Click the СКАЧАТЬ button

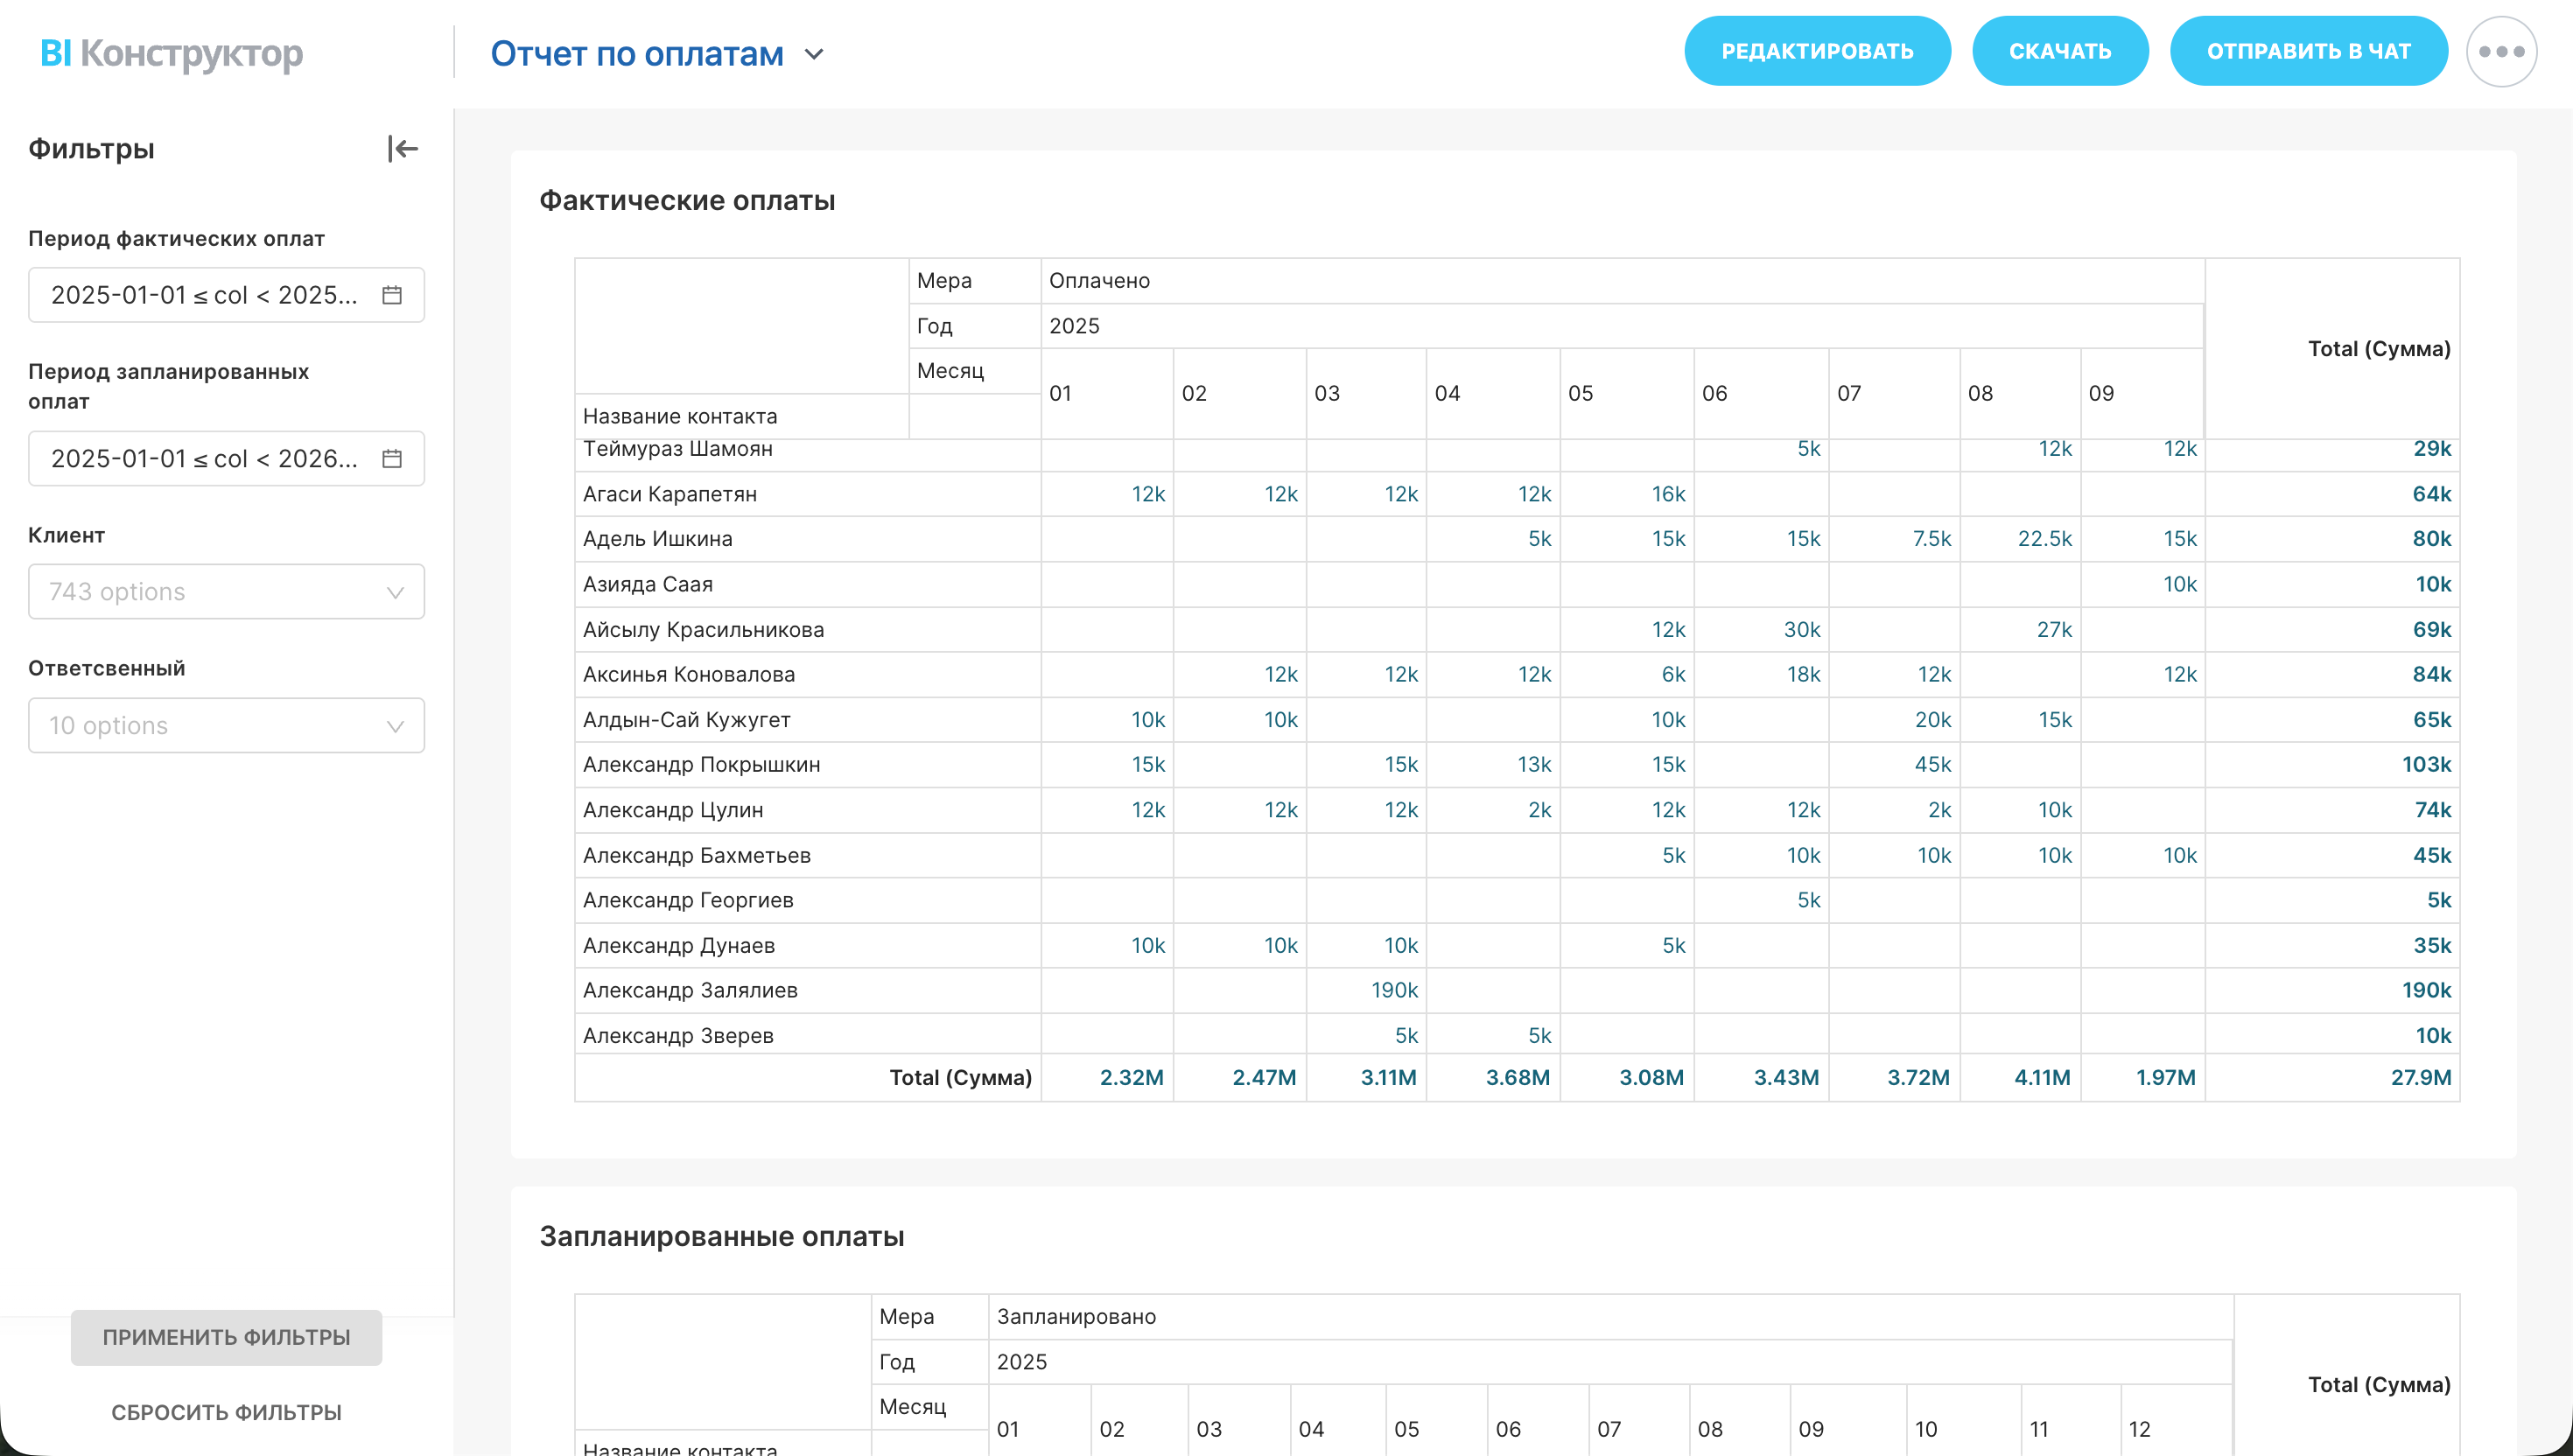click(2059, 51)
